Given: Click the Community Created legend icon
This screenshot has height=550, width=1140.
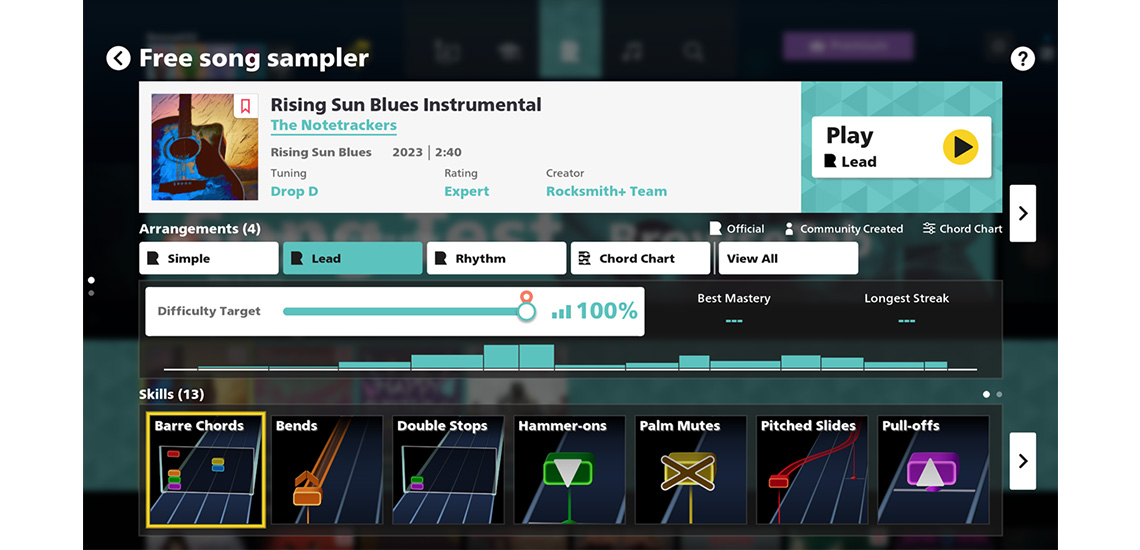Looking at the screenshot, I should click(789, 228).
